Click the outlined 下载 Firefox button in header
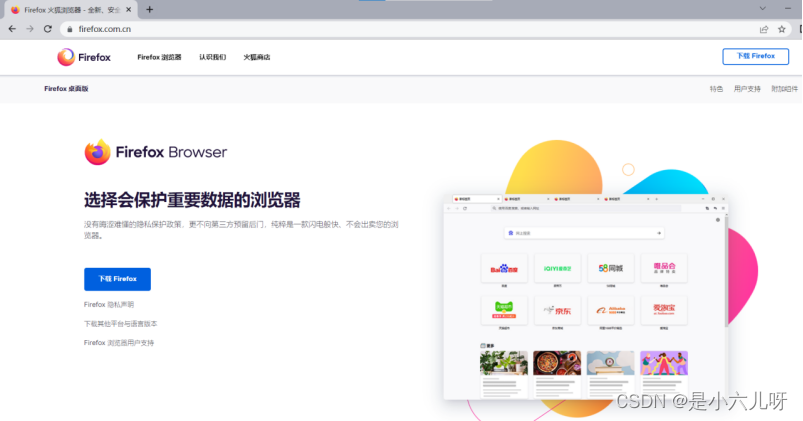 [755, 56]
